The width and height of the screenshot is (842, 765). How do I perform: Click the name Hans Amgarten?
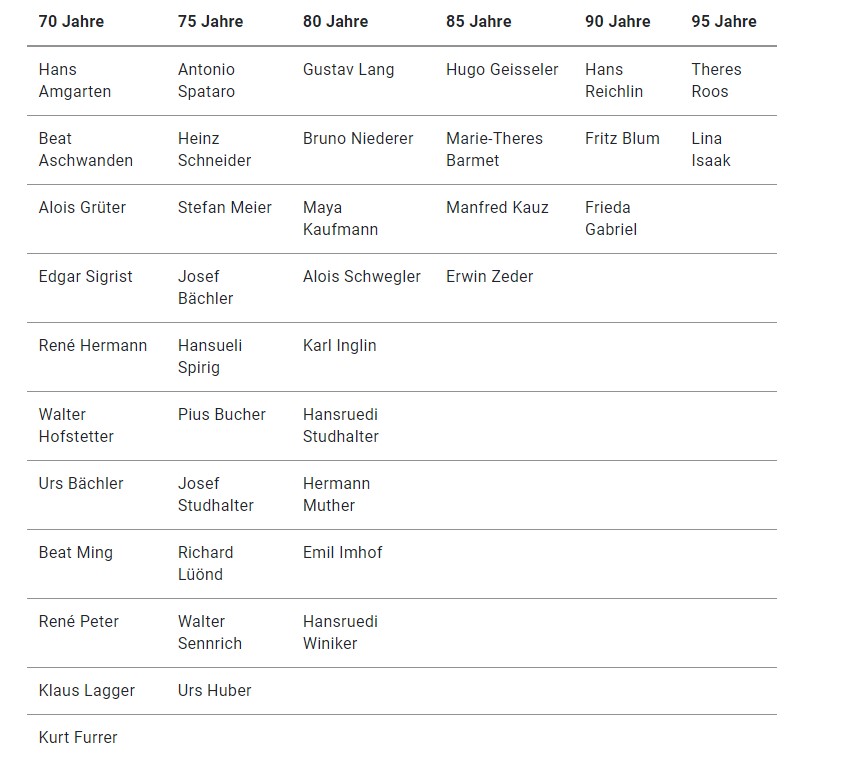(75, 80)
